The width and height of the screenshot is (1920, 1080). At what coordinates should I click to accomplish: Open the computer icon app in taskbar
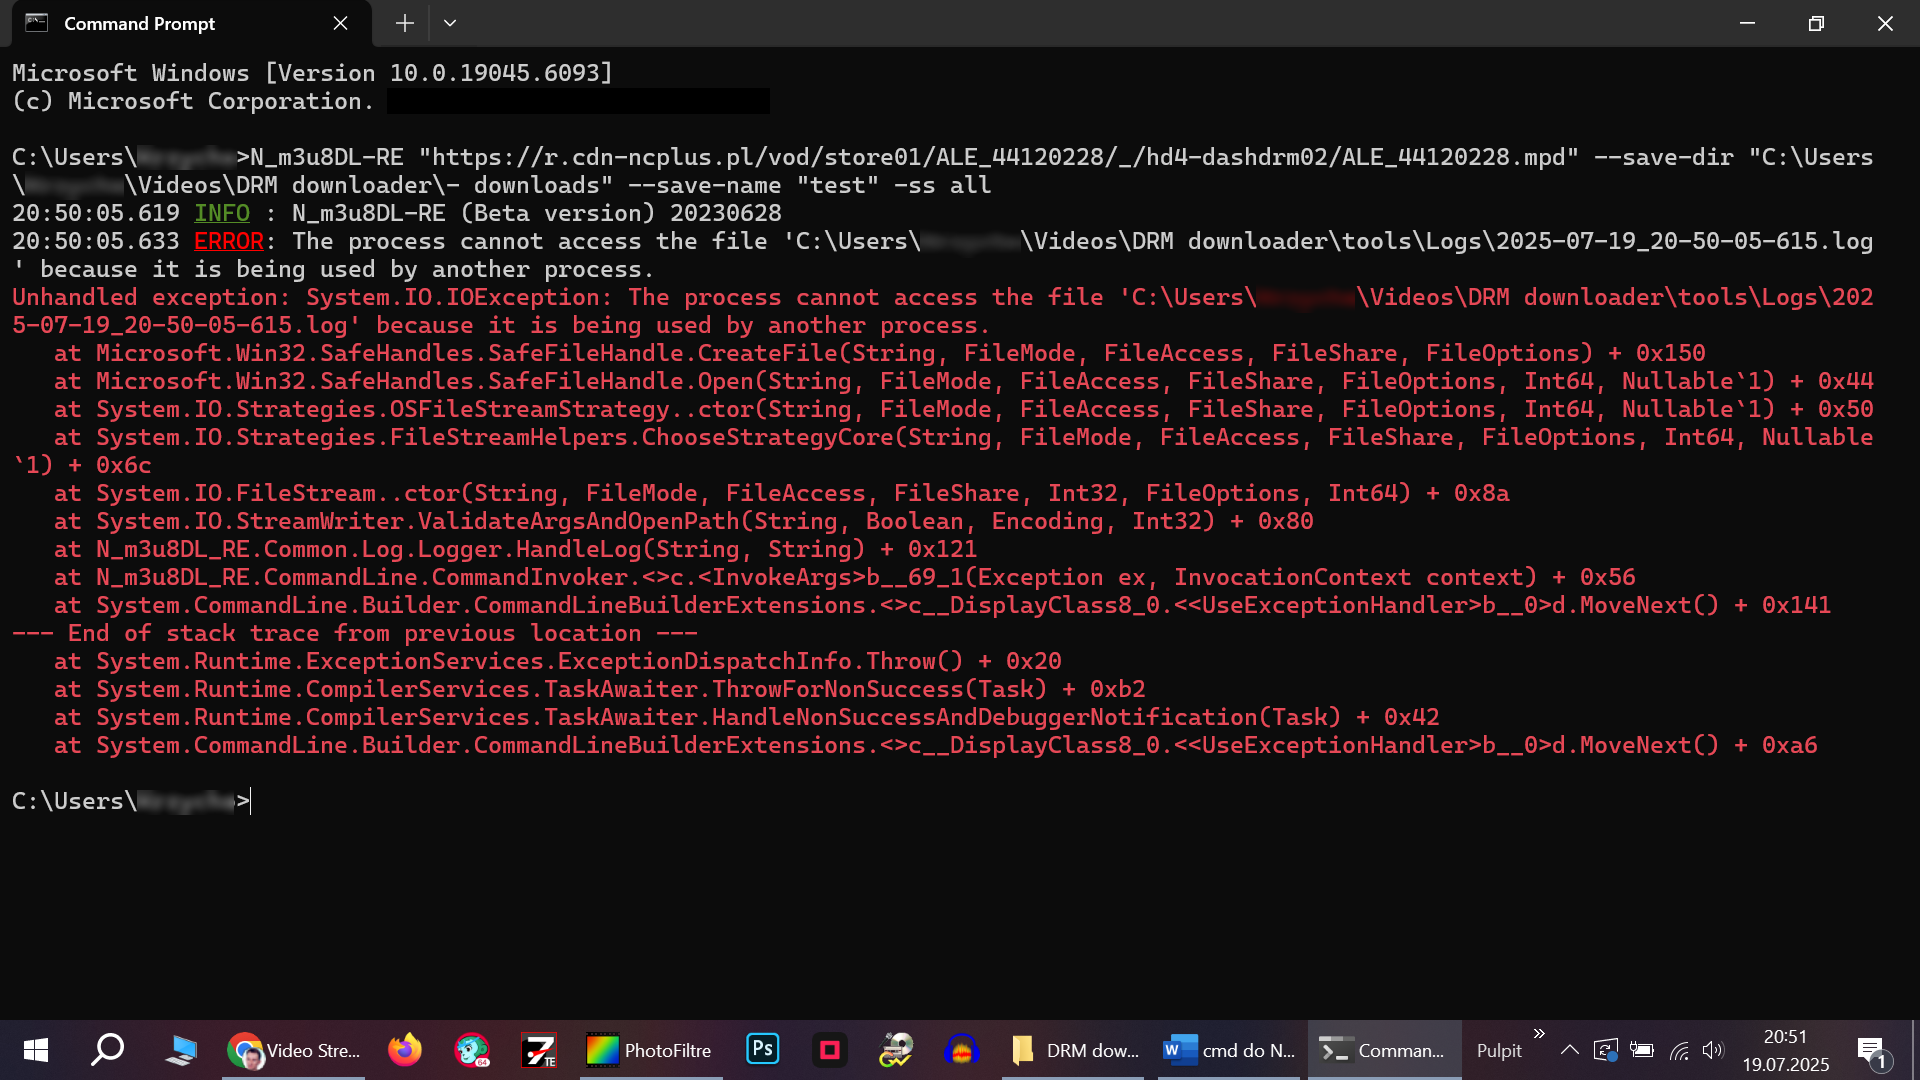[x=181, y=1050]
